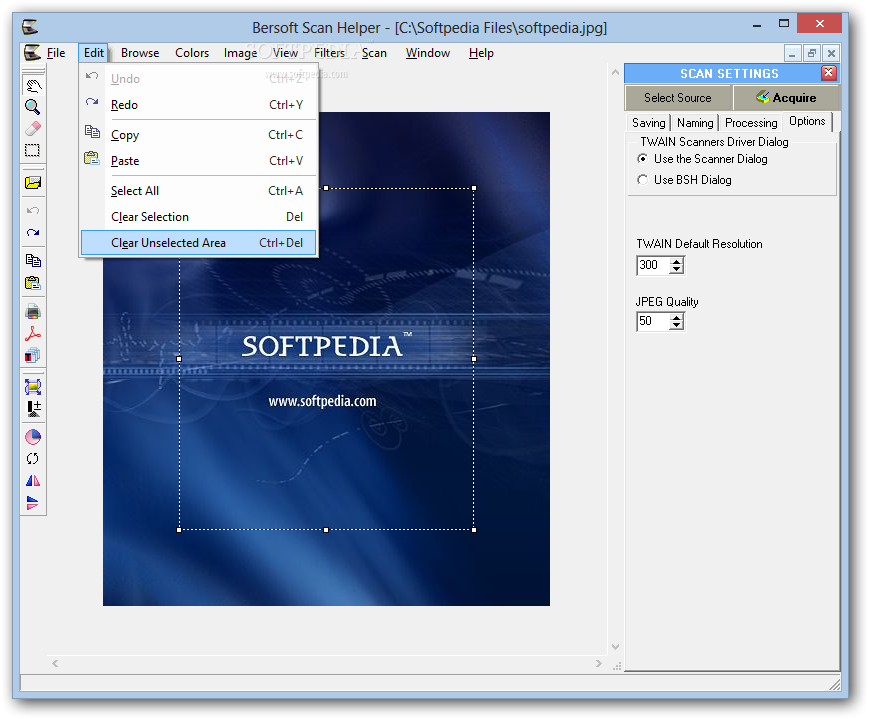Viewport: 869px width, 719px height.
Task: Select the Hand pan tool
Action: [33, 85]
